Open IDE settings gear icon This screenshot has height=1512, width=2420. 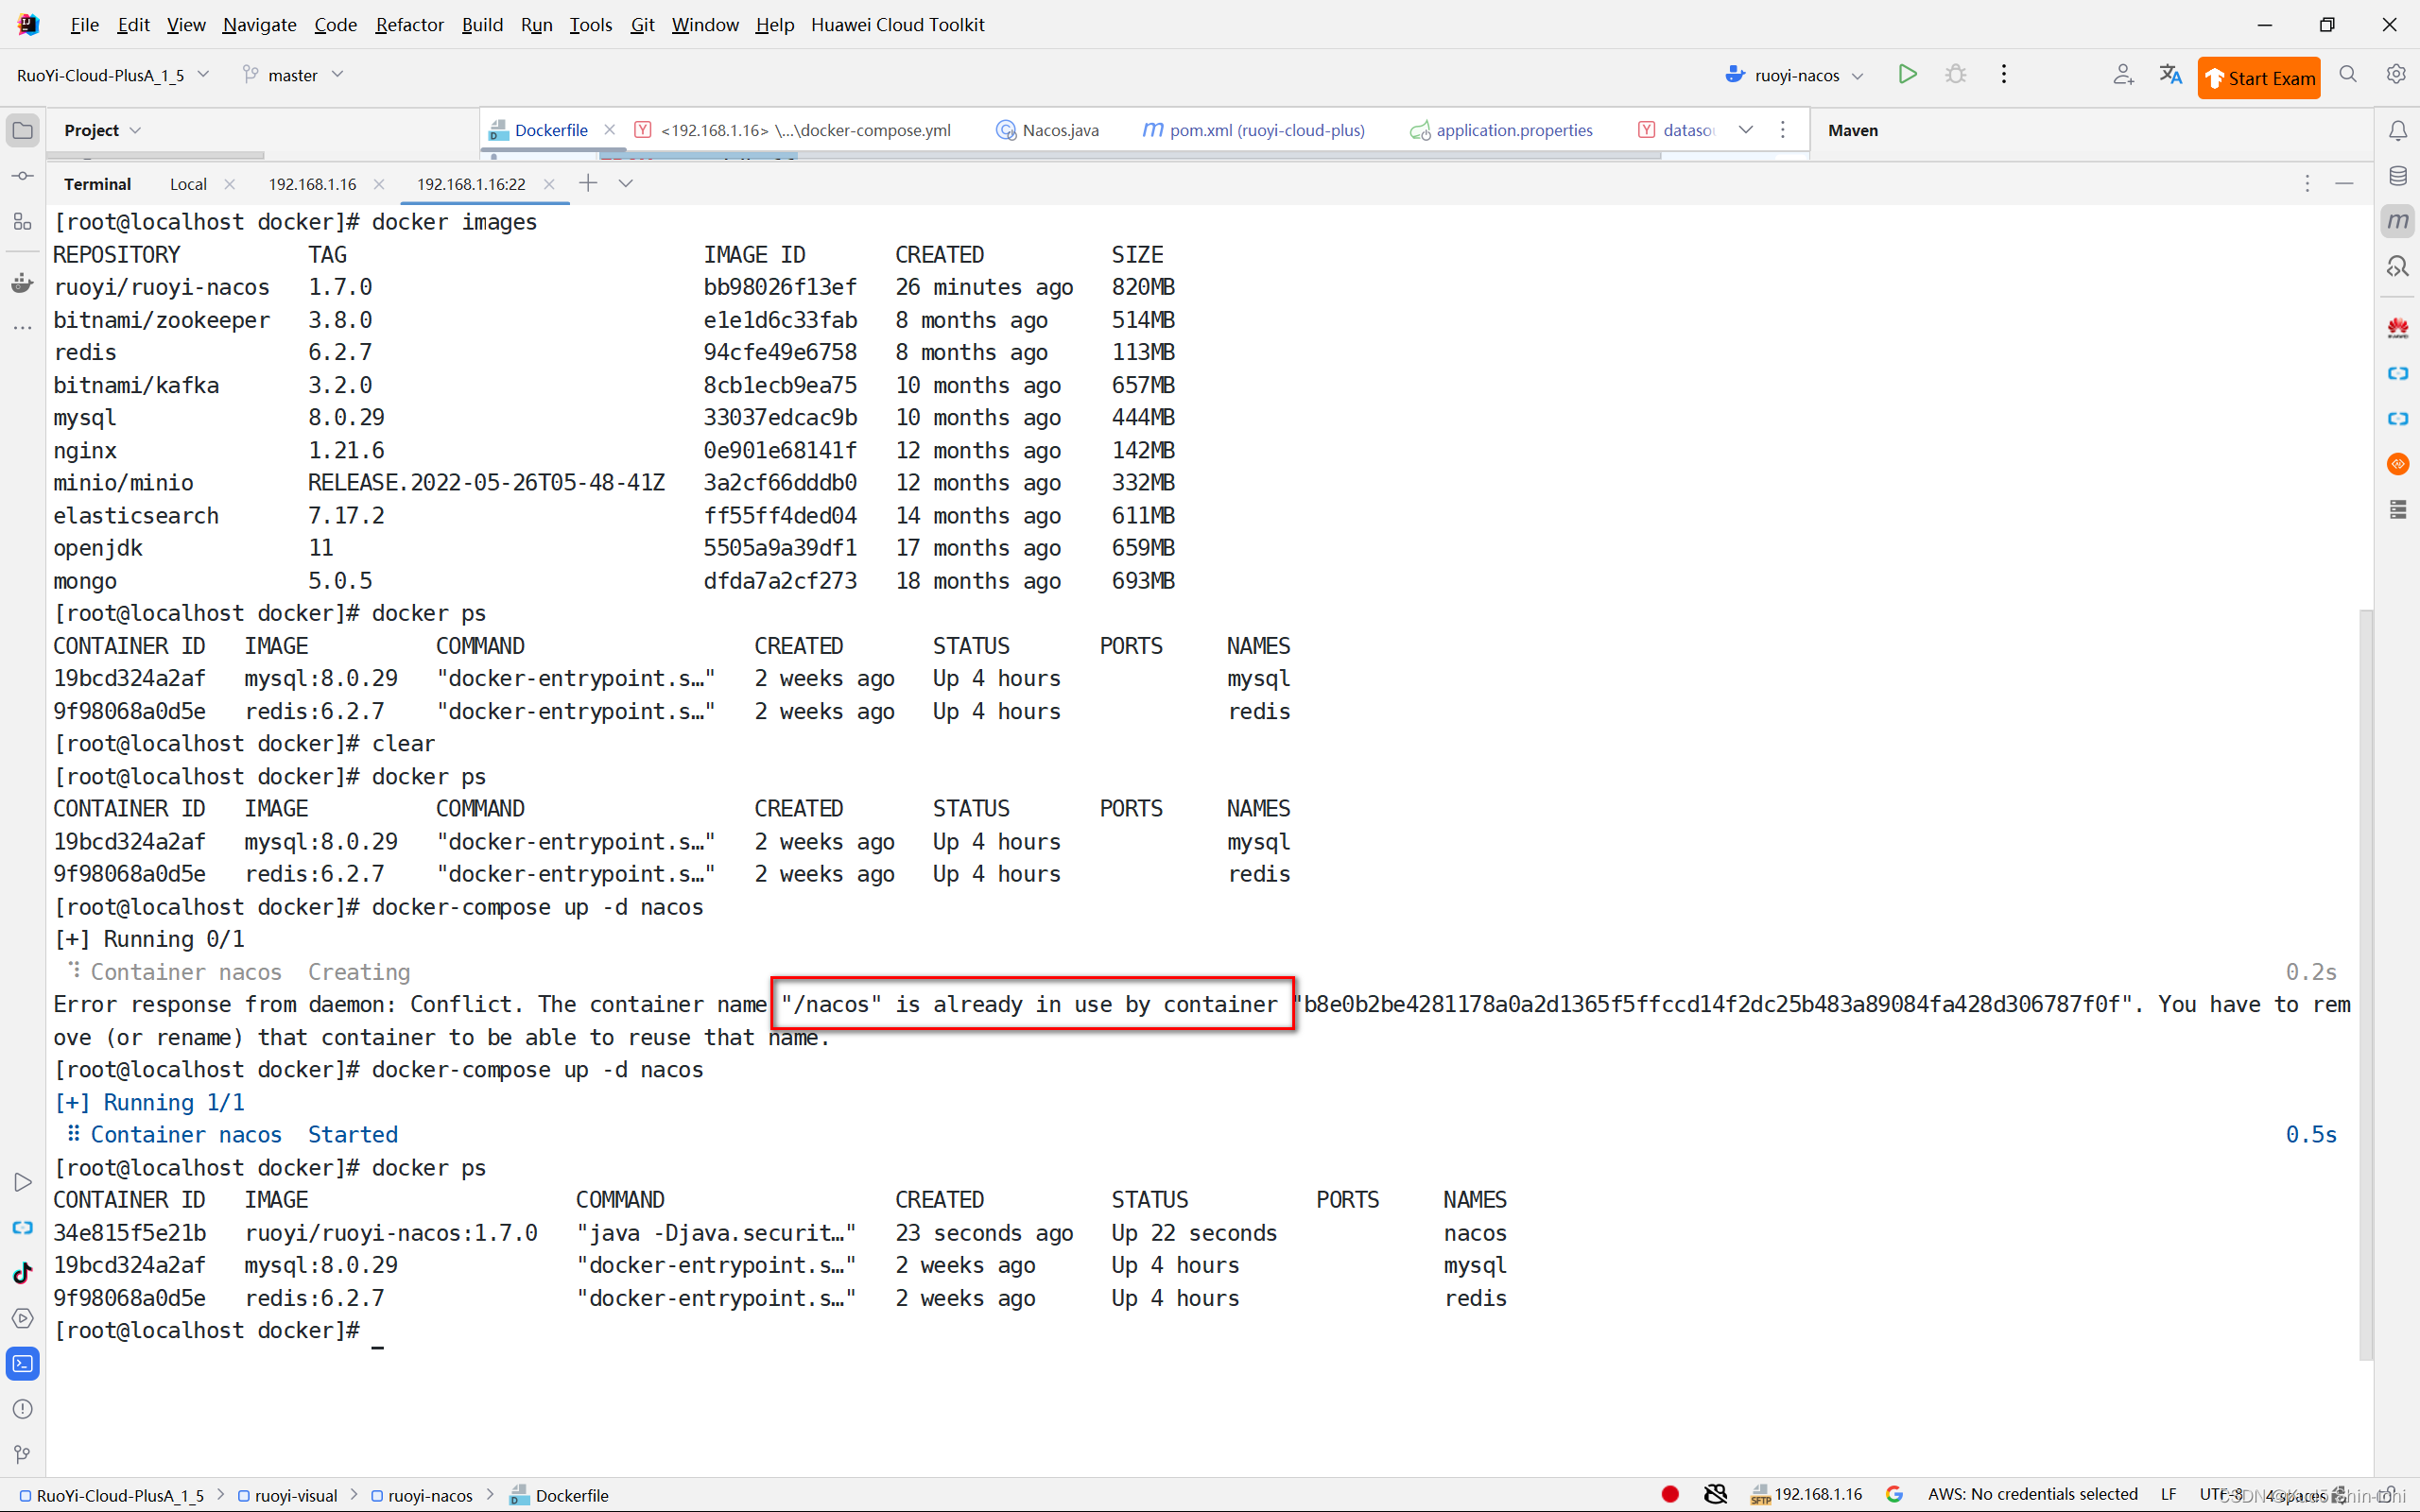coord(2395,75)
